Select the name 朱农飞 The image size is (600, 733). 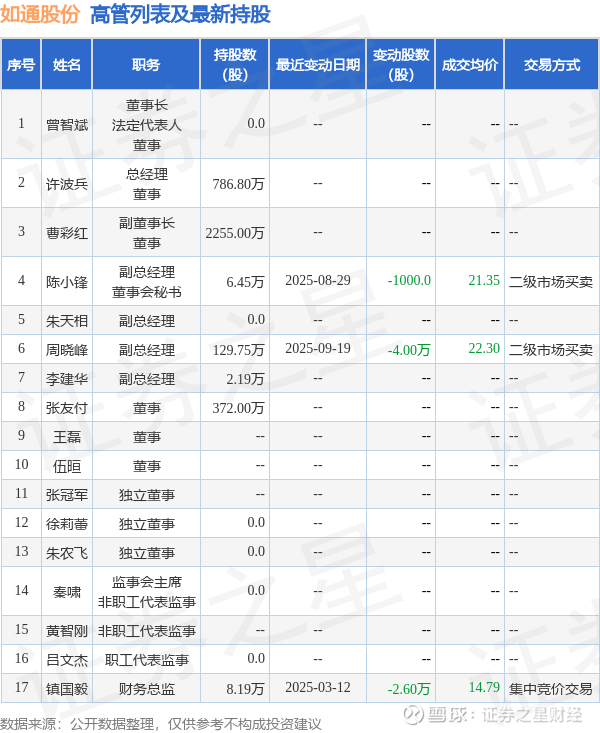point(67,553)
